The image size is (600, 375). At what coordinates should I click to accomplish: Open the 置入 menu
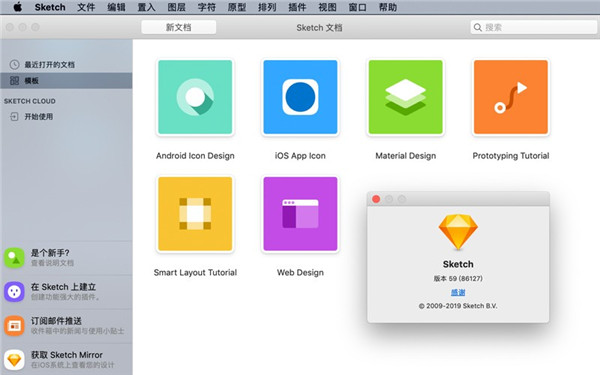[147, 7]
